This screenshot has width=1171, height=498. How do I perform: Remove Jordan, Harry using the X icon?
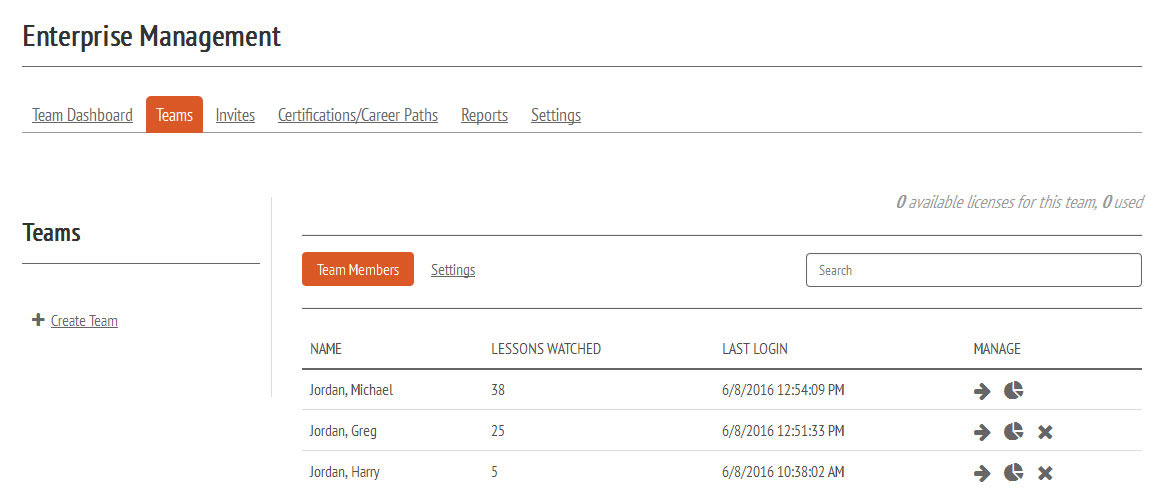(x=1045, y=473)
